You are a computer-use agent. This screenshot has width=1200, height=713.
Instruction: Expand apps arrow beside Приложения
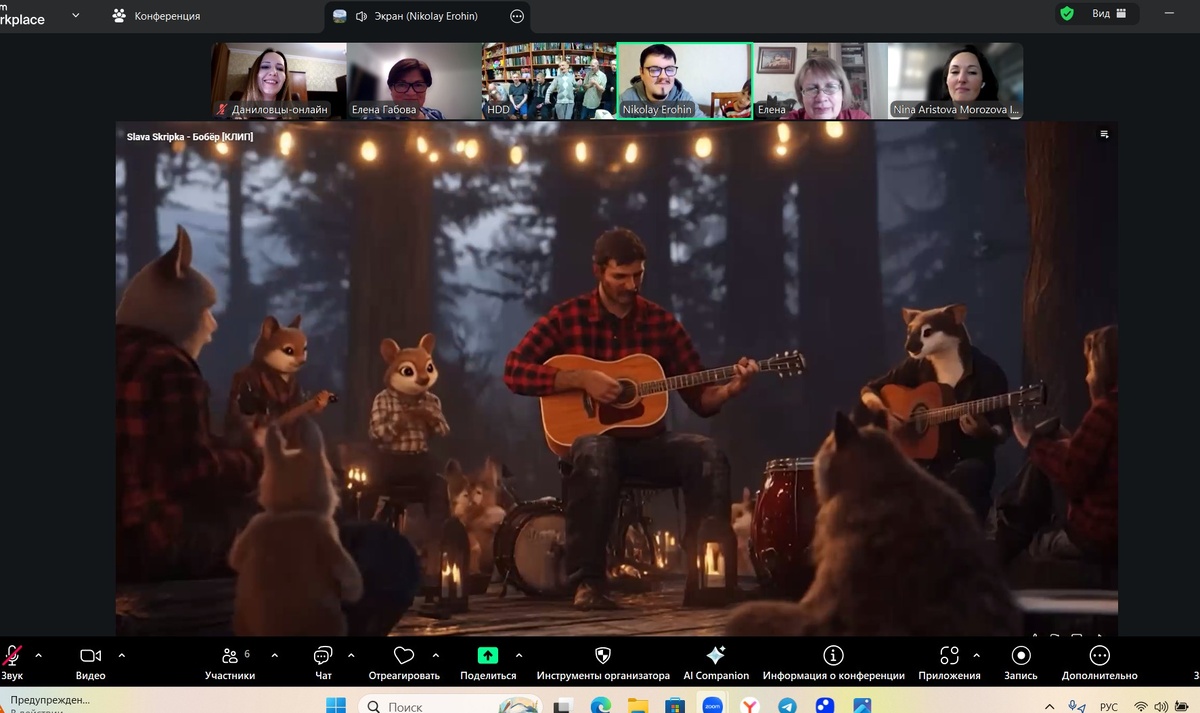click(976, 656)
